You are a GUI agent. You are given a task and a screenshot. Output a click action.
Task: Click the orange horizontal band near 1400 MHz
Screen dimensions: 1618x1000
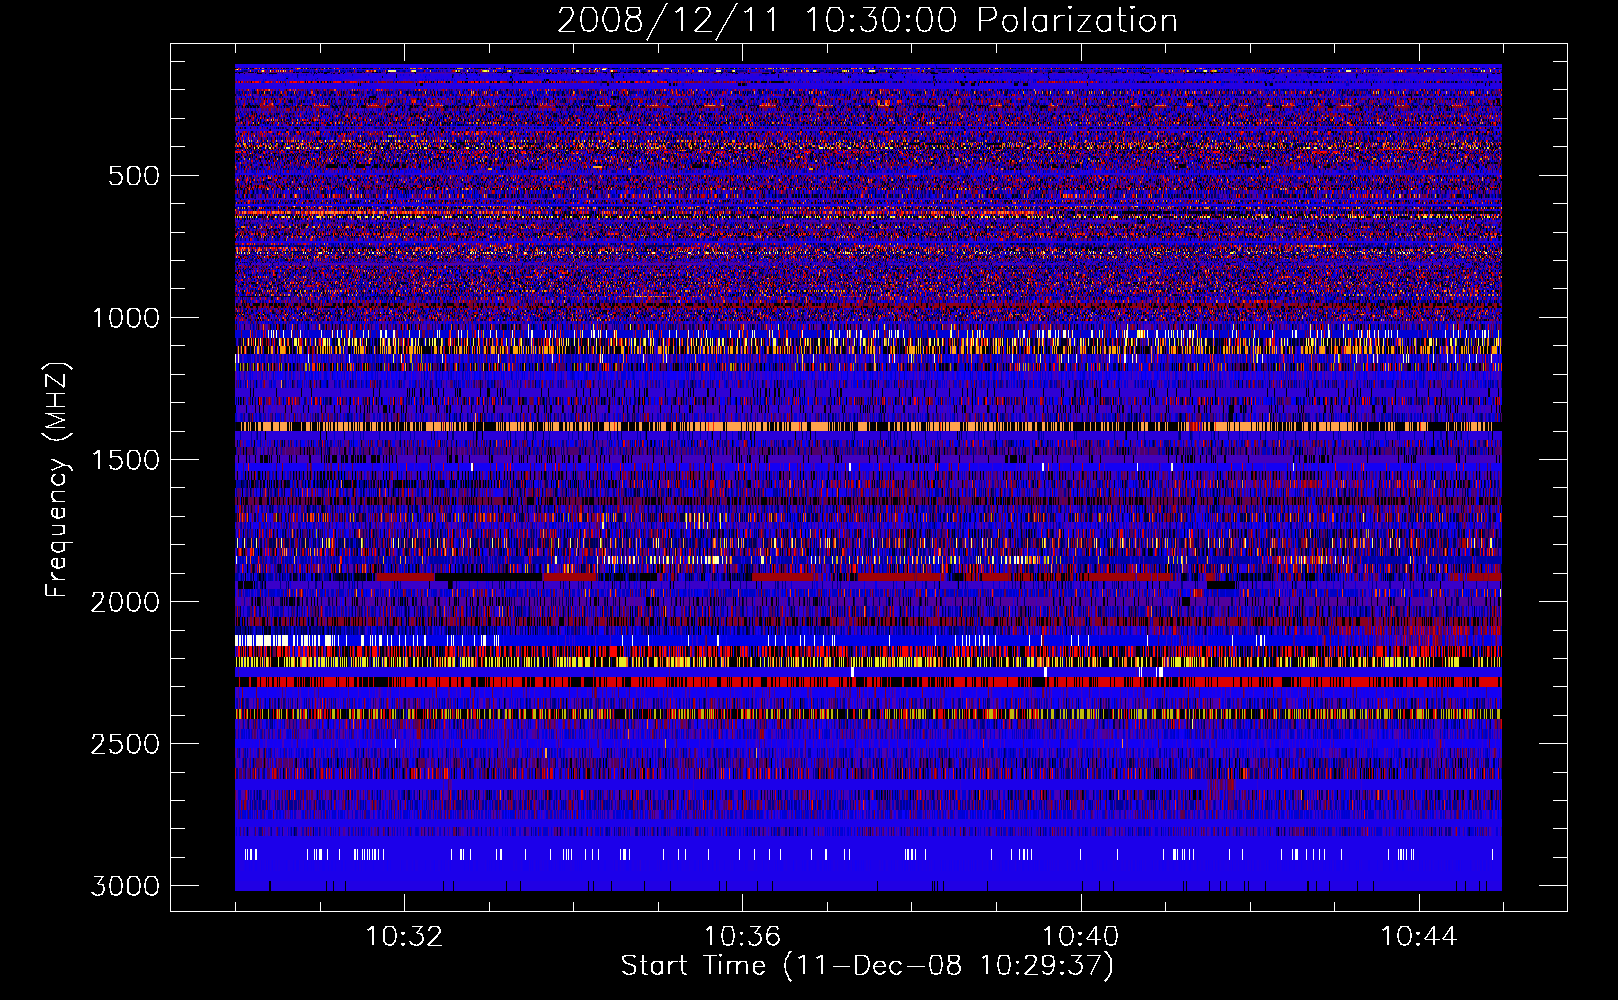pos(868,426)
